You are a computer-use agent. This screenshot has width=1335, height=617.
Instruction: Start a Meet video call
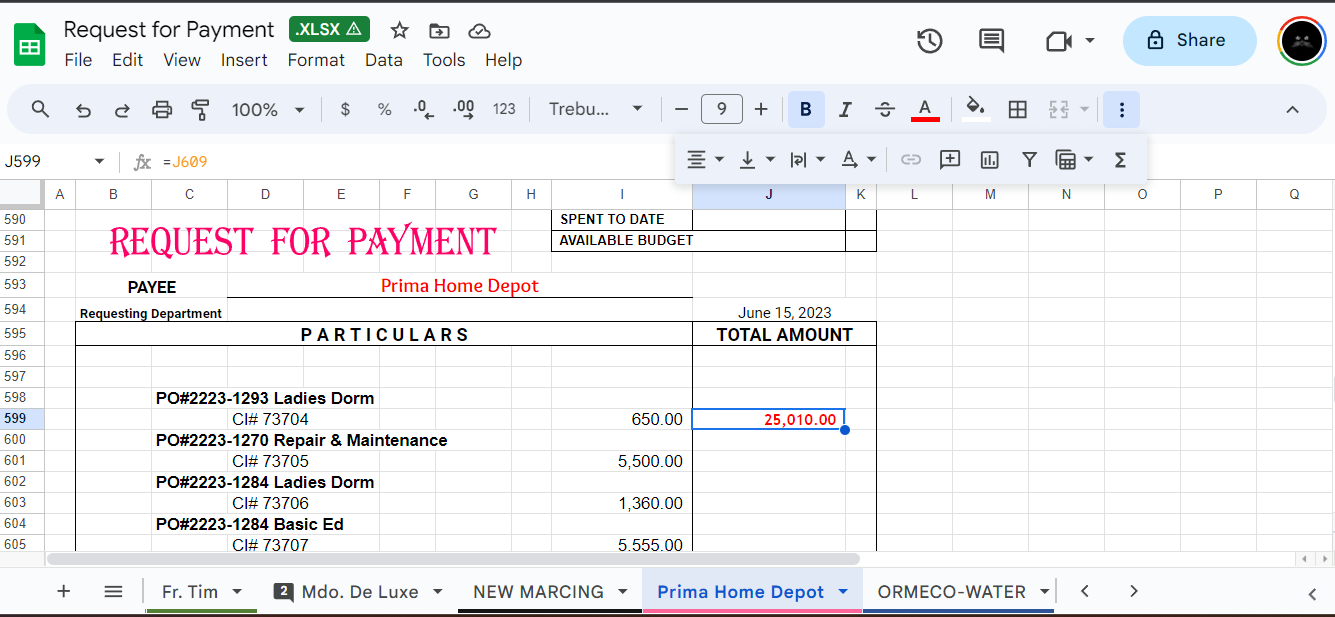tap(1059, 41)
